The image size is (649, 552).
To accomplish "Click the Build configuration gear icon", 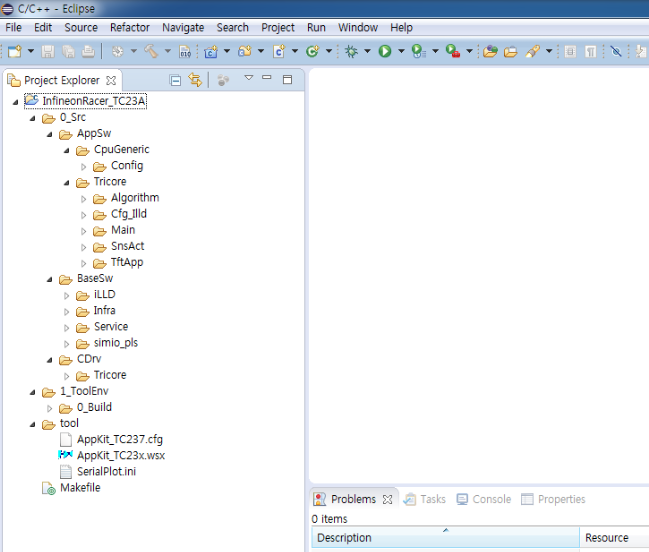I will click(118, 51).
